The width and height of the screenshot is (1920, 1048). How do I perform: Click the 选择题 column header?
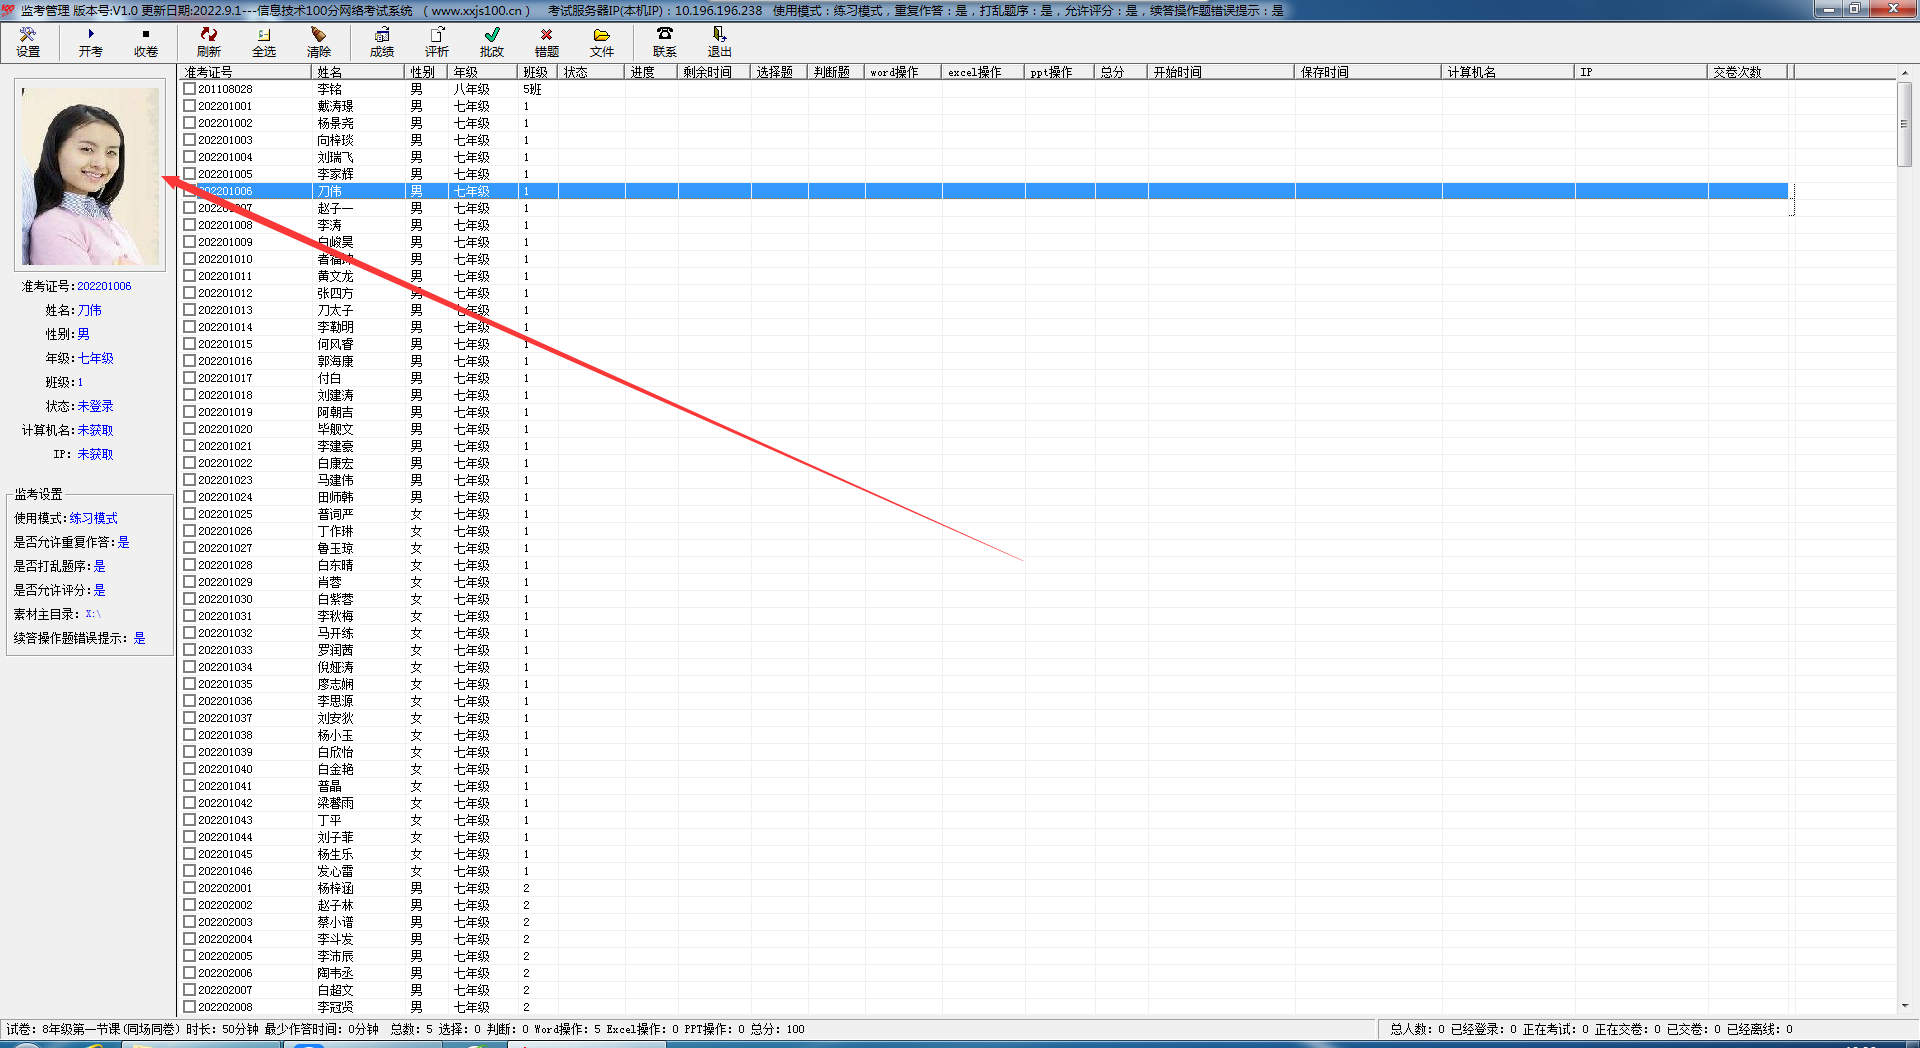coord(779,72)
